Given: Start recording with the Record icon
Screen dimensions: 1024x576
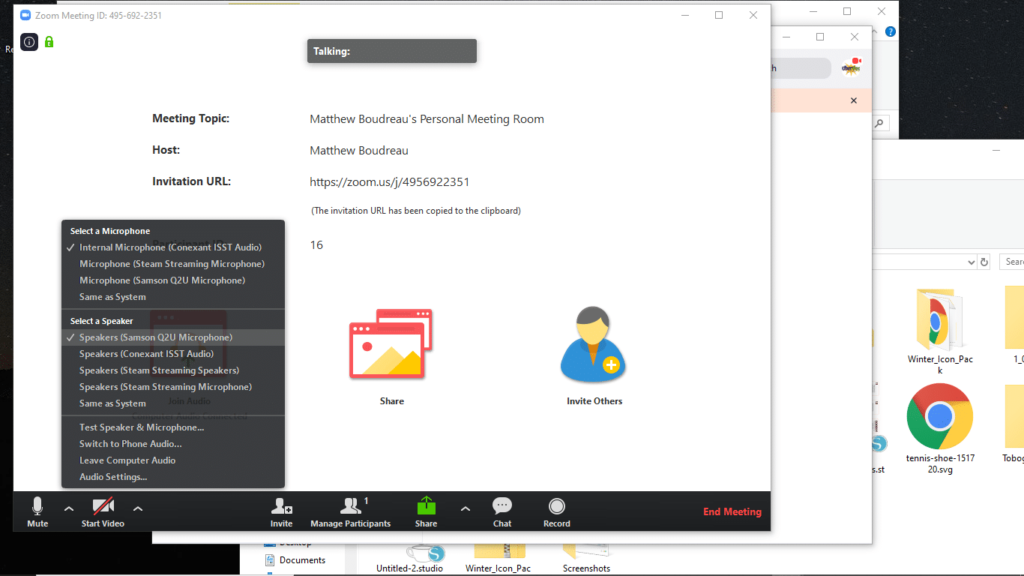Looking at the screenshot, I should coord(557,506).
